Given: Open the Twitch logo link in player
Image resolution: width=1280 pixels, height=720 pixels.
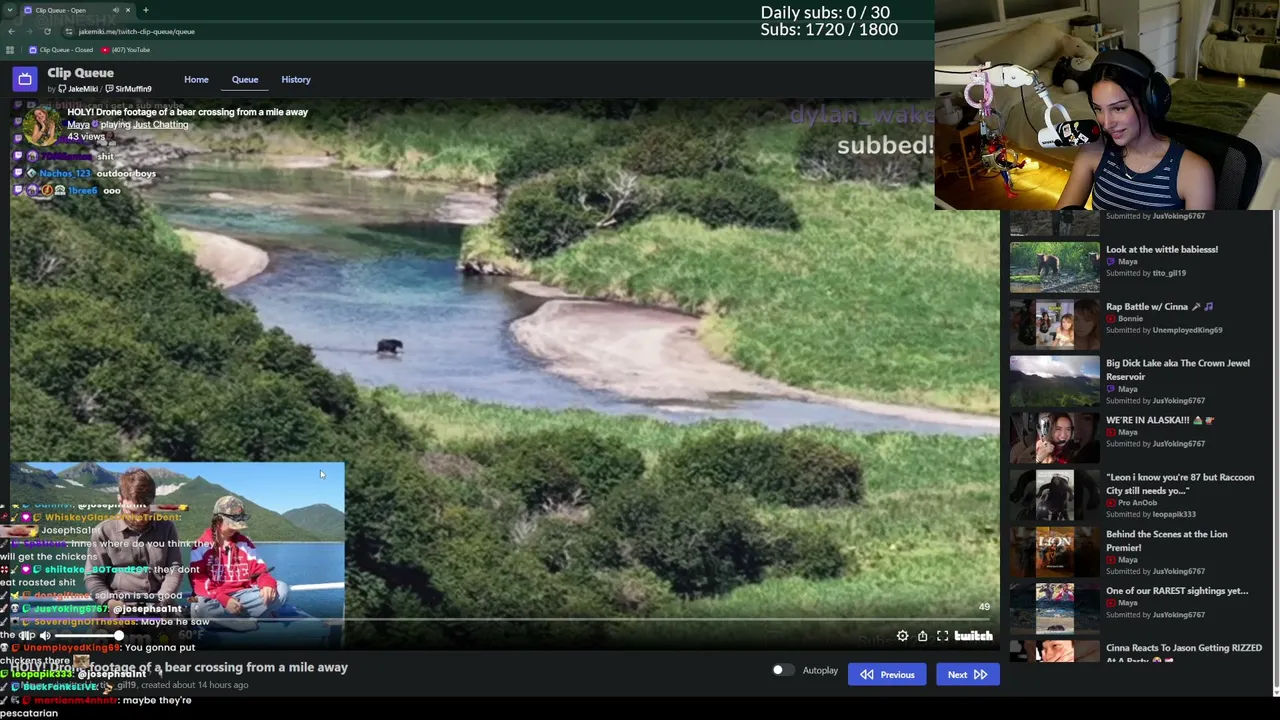Looking at the screenshot, I should [x=973, y=636].
